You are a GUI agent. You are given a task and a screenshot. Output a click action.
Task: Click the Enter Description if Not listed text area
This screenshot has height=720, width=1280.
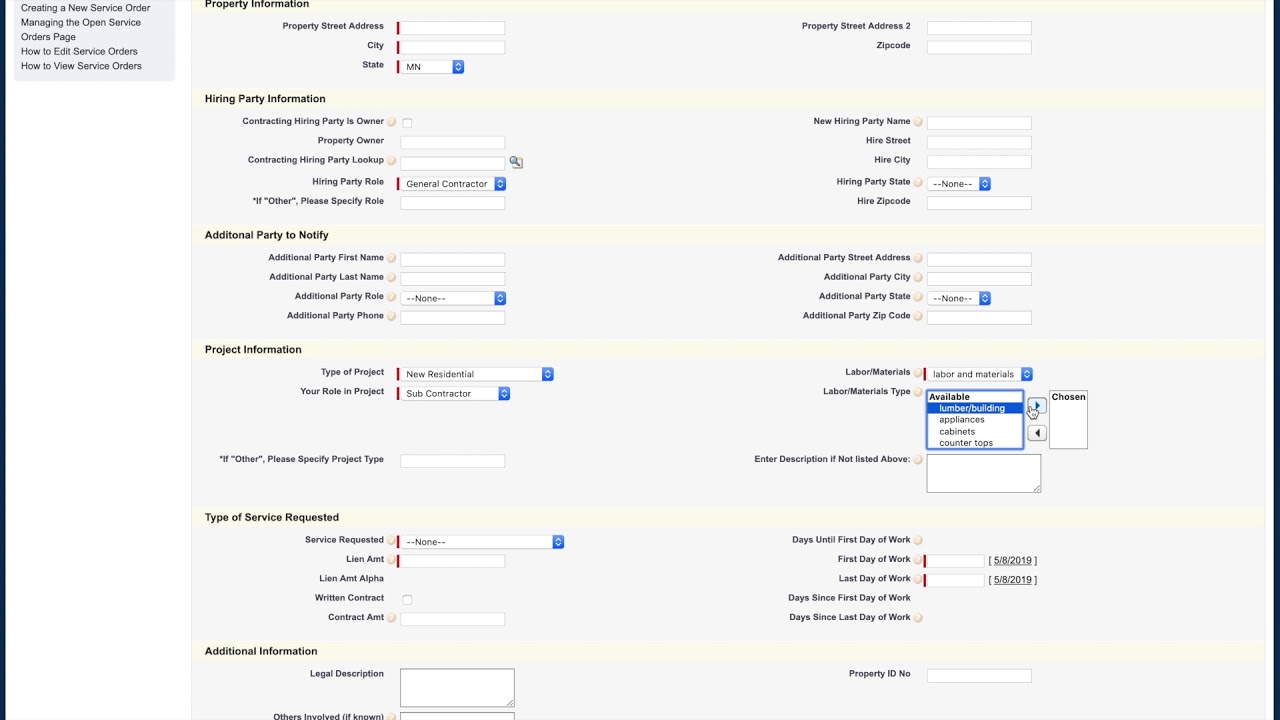click(984, 473)
